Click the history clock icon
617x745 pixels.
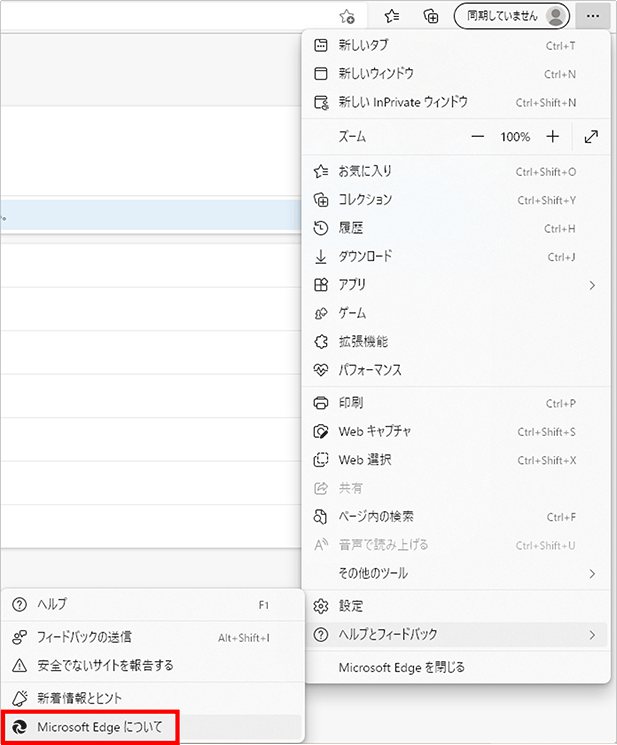click(321, 228)
